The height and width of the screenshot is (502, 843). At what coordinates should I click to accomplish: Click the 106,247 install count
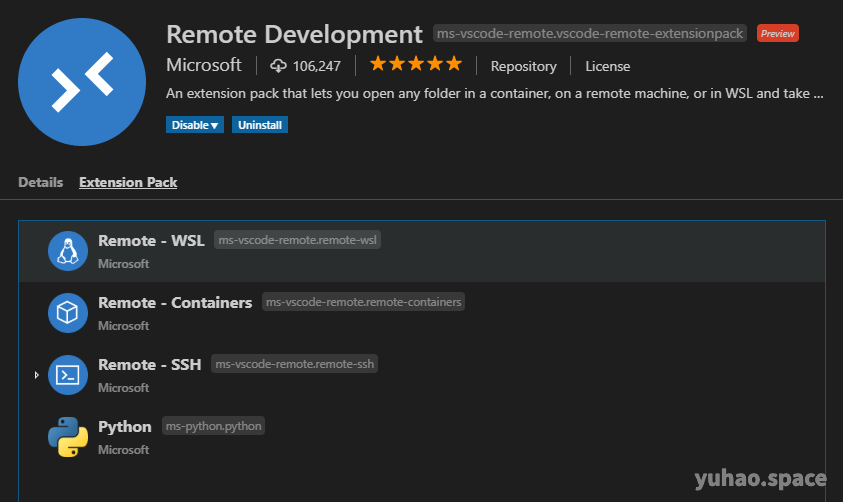[x=317, y=66]
